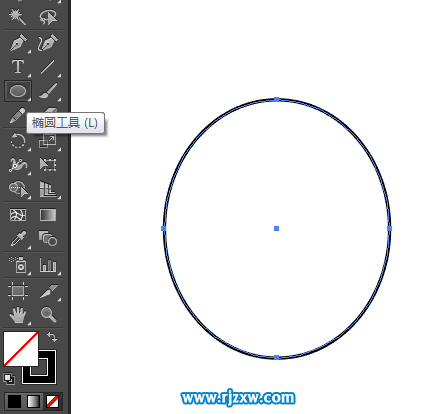Viewport: 434px width, 414px height.
Task: Apply solid Color mode button
Action: [14, 402]
